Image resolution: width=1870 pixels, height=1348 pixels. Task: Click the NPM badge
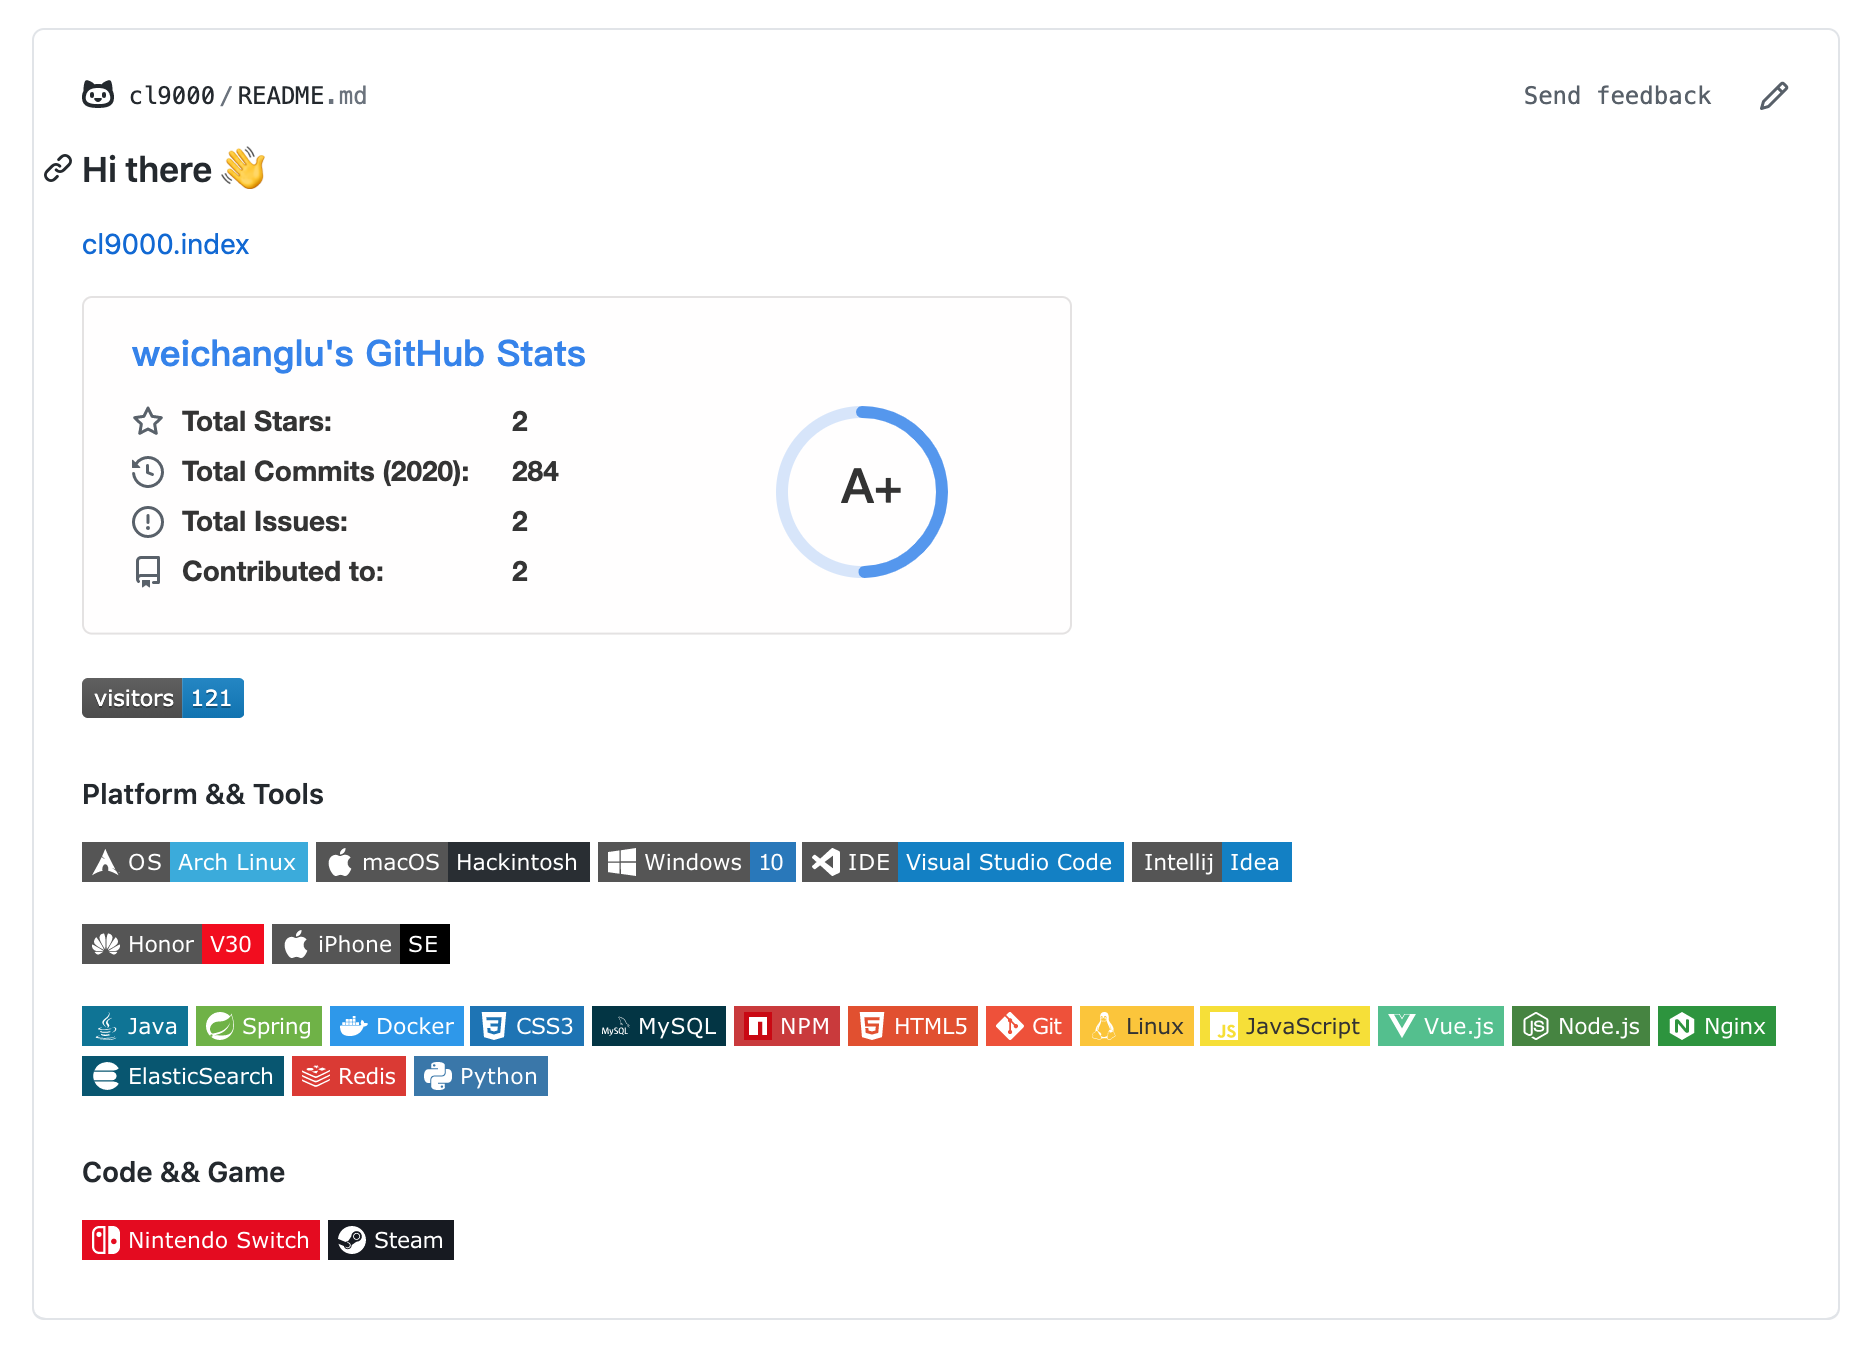787,1026
